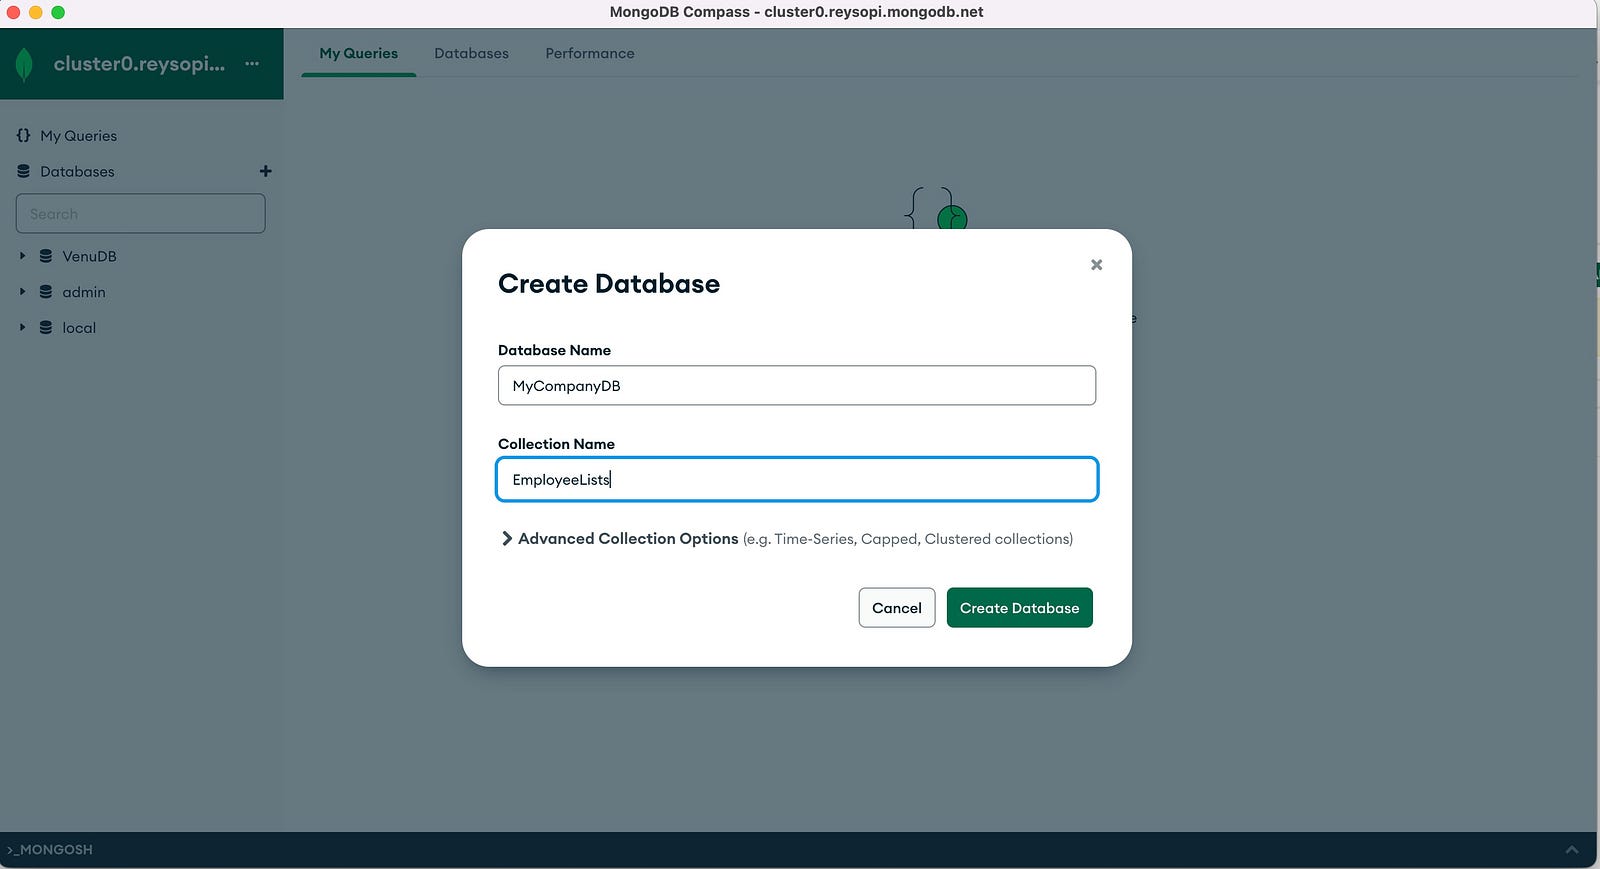
Task: Expand the local database tree node
Action: click(x=22, y=327)
